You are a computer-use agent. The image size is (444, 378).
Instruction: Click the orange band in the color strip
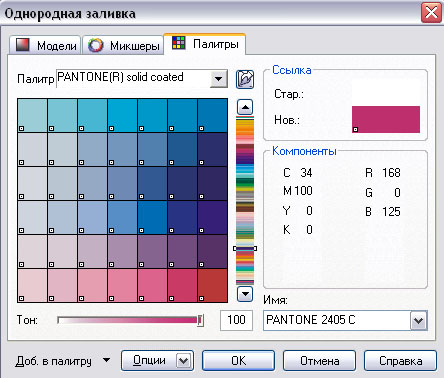(x=245, y=127)
